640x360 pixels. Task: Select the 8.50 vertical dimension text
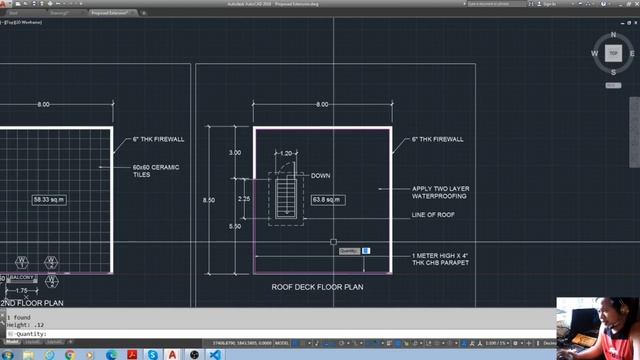[x=209, y=200]
